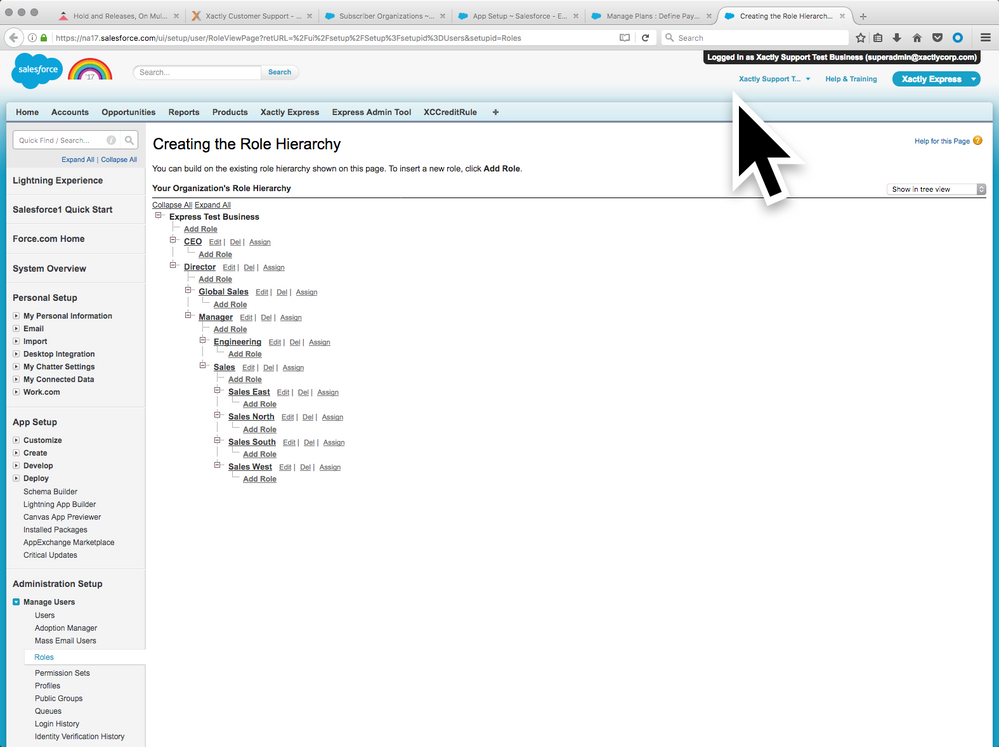Click in the Salesforce search field
Screen dimensions: 999x747
click(197, 72)
